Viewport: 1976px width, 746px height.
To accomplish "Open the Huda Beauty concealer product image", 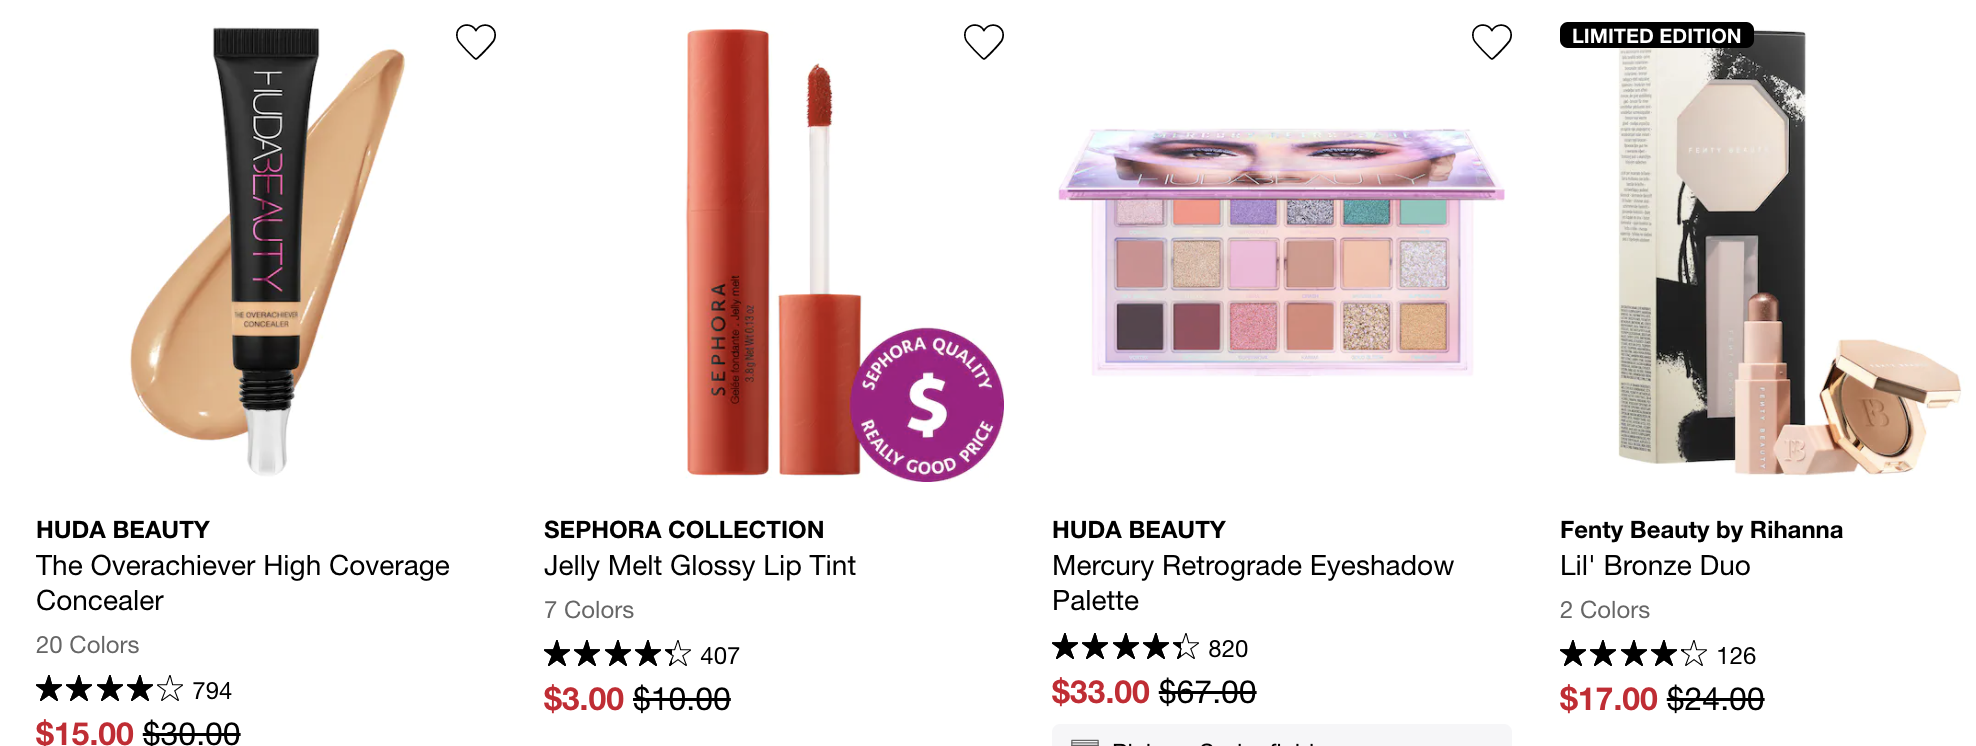I will (268, 250).
